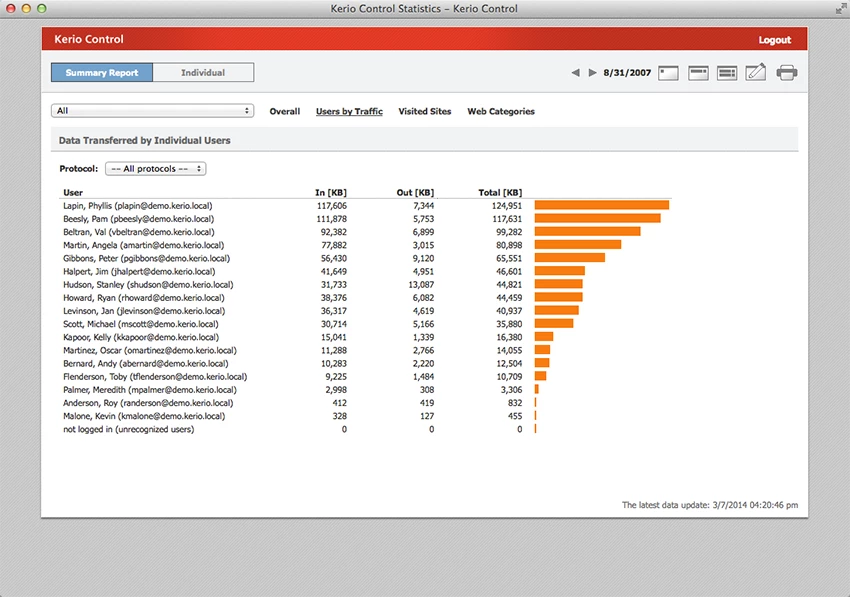Select the weekly period view icon

tap(698, 73)
